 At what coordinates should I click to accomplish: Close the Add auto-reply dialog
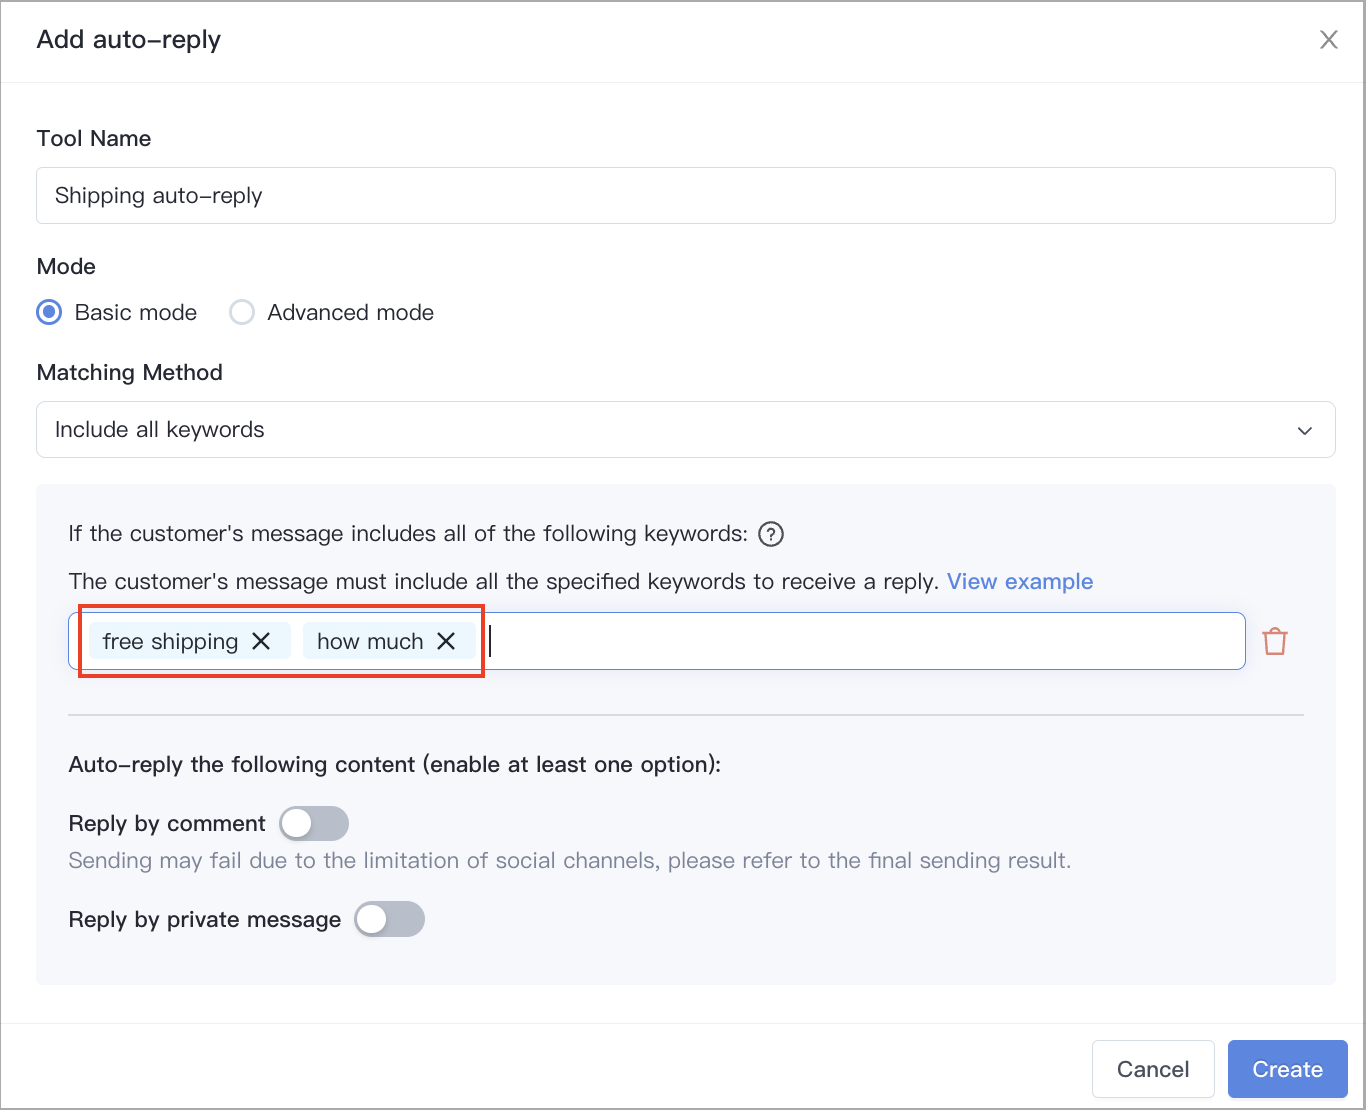point(1328,40)
